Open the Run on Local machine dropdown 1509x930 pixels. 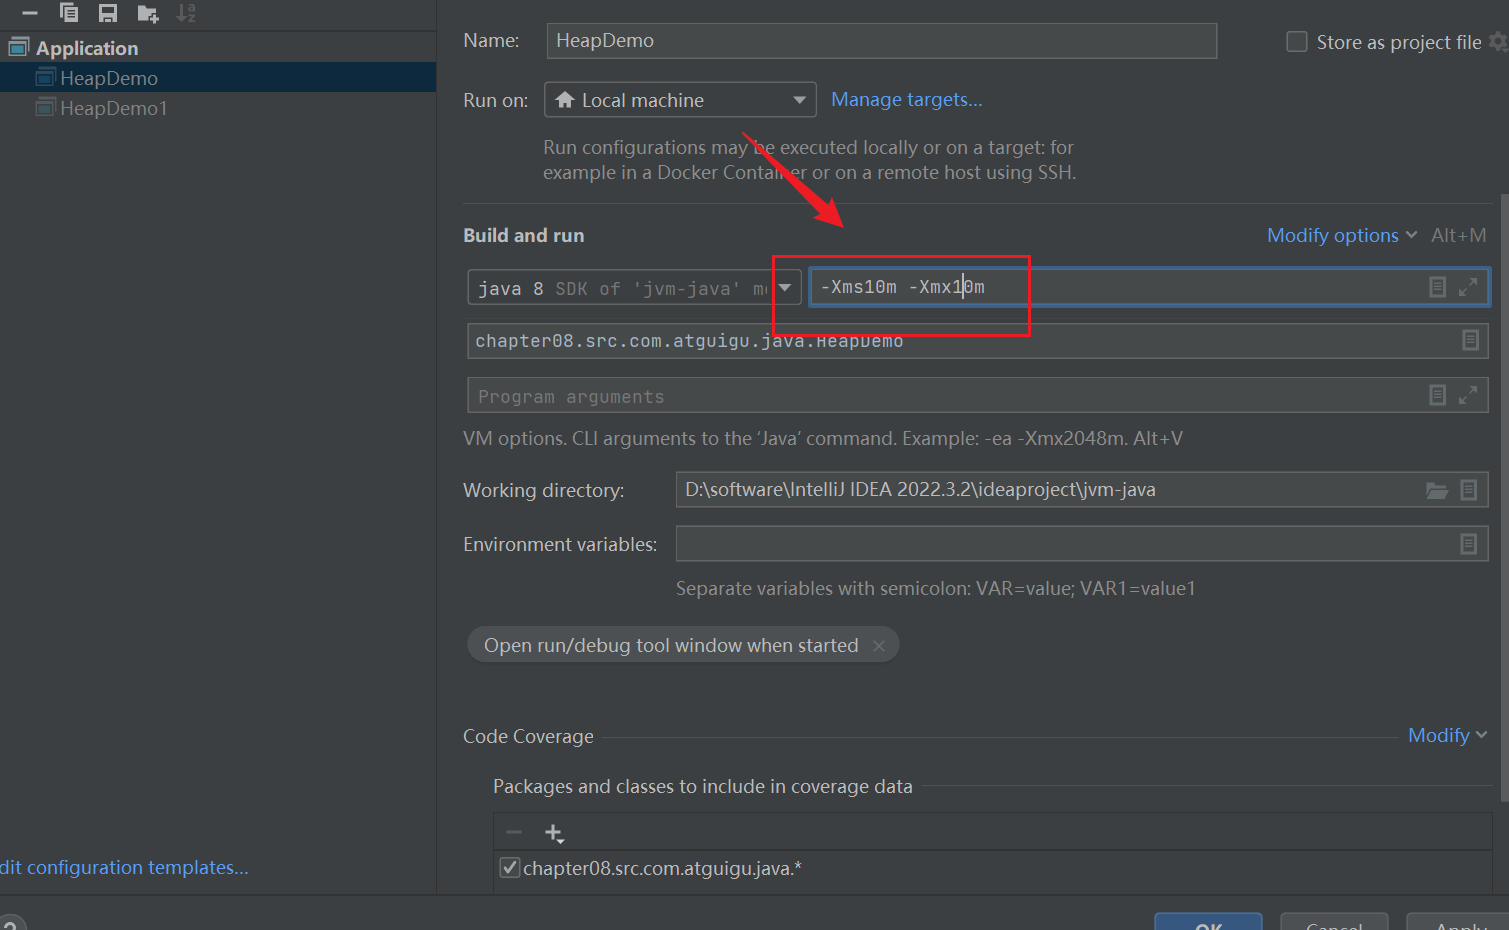[x=680, y=100]
